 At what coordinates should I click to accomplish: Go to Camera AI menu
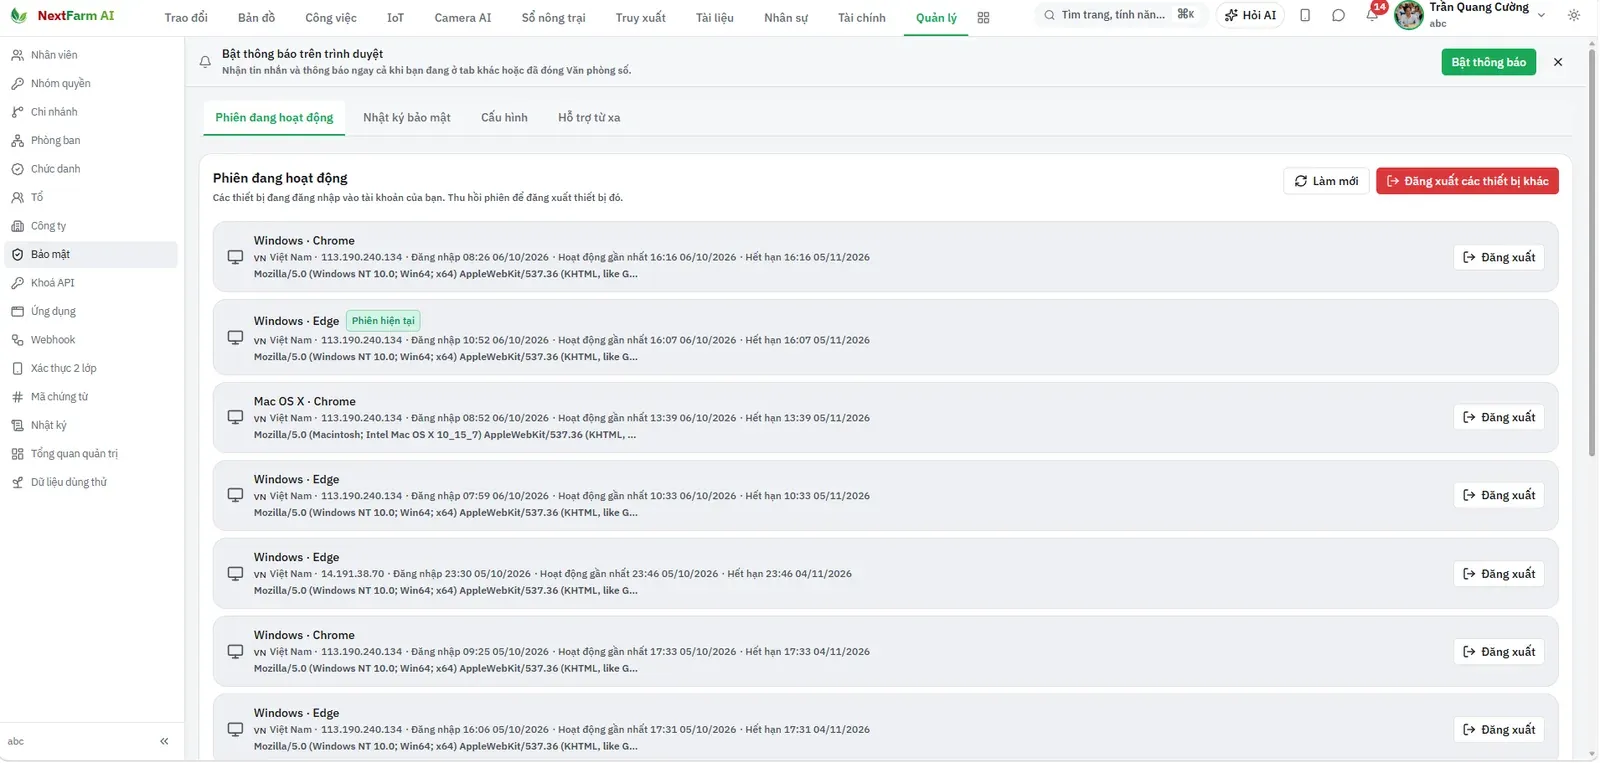pos(463,18)
